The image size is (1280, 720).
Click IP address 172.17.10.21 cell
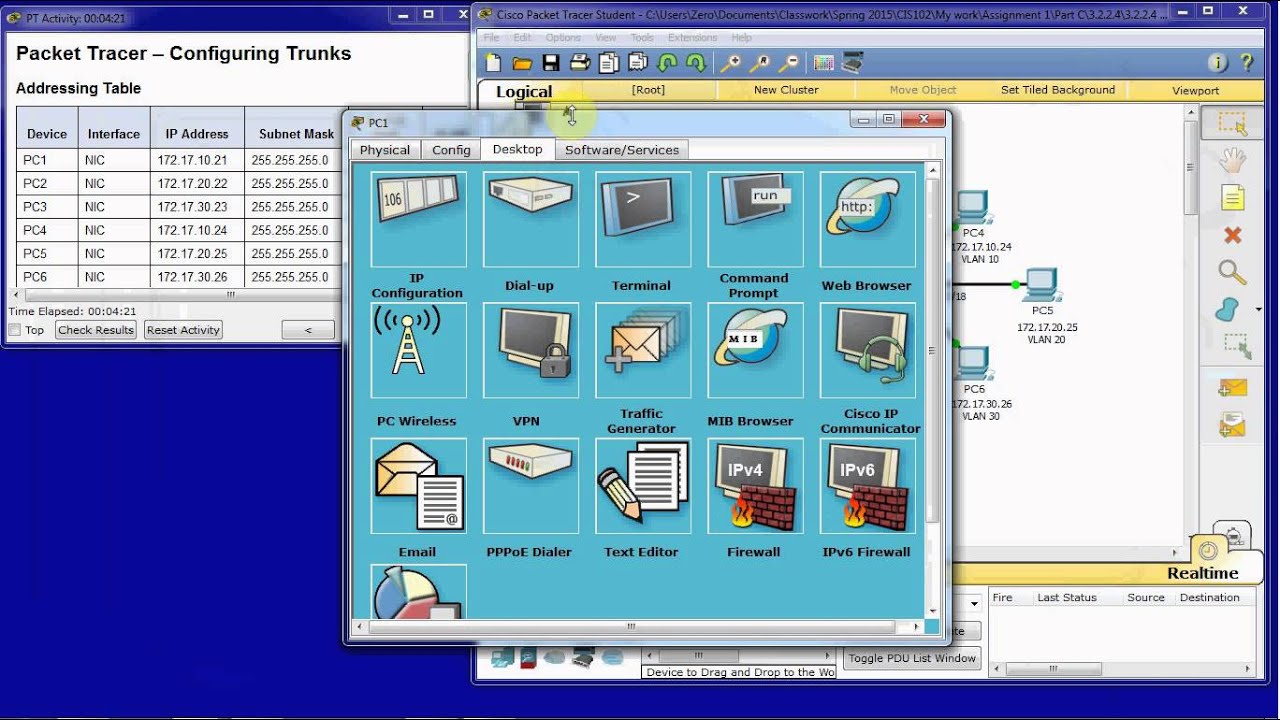point(197,160)
